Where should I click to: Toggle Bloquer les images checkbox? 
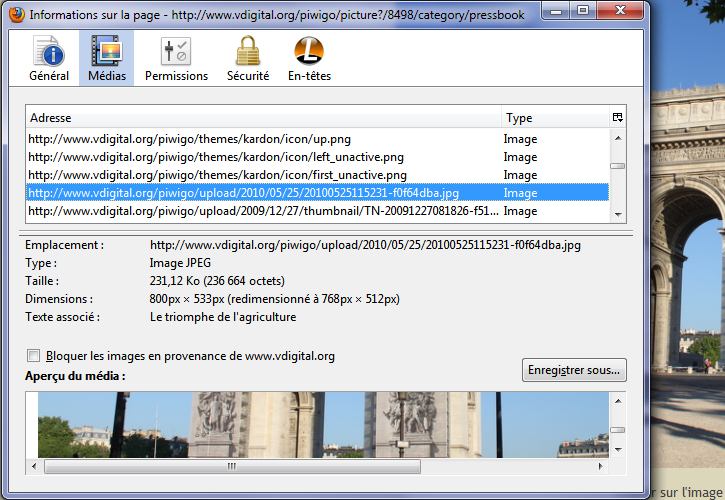pyautogui.click(x=35, y=356)
